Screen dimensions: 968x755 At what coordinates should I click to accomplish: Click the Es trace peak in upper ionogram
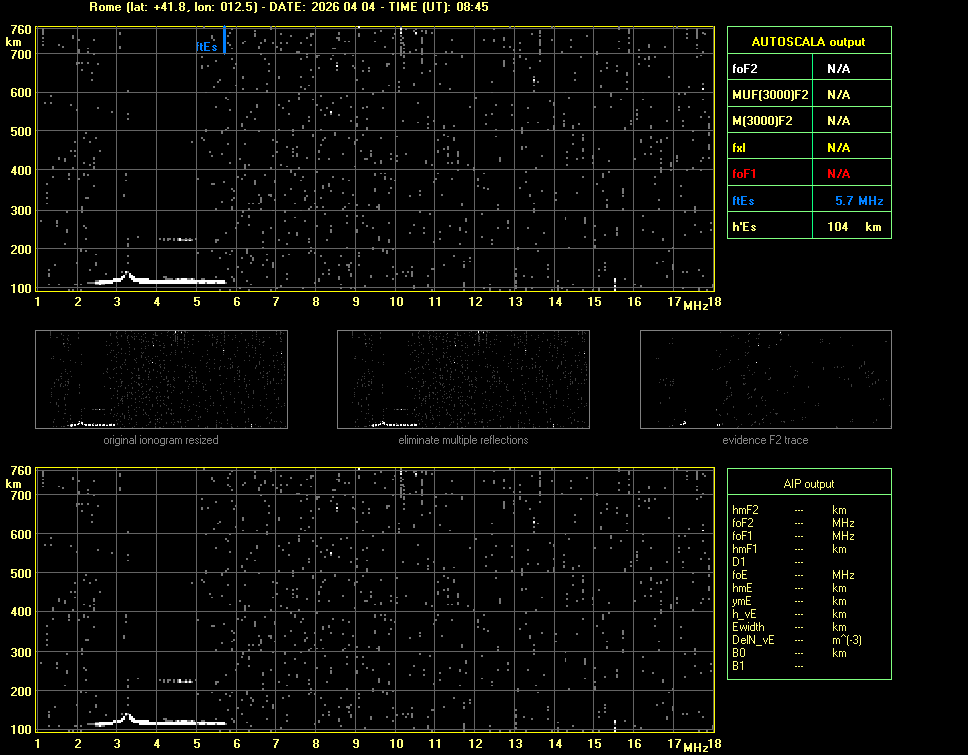coord(127,273)
